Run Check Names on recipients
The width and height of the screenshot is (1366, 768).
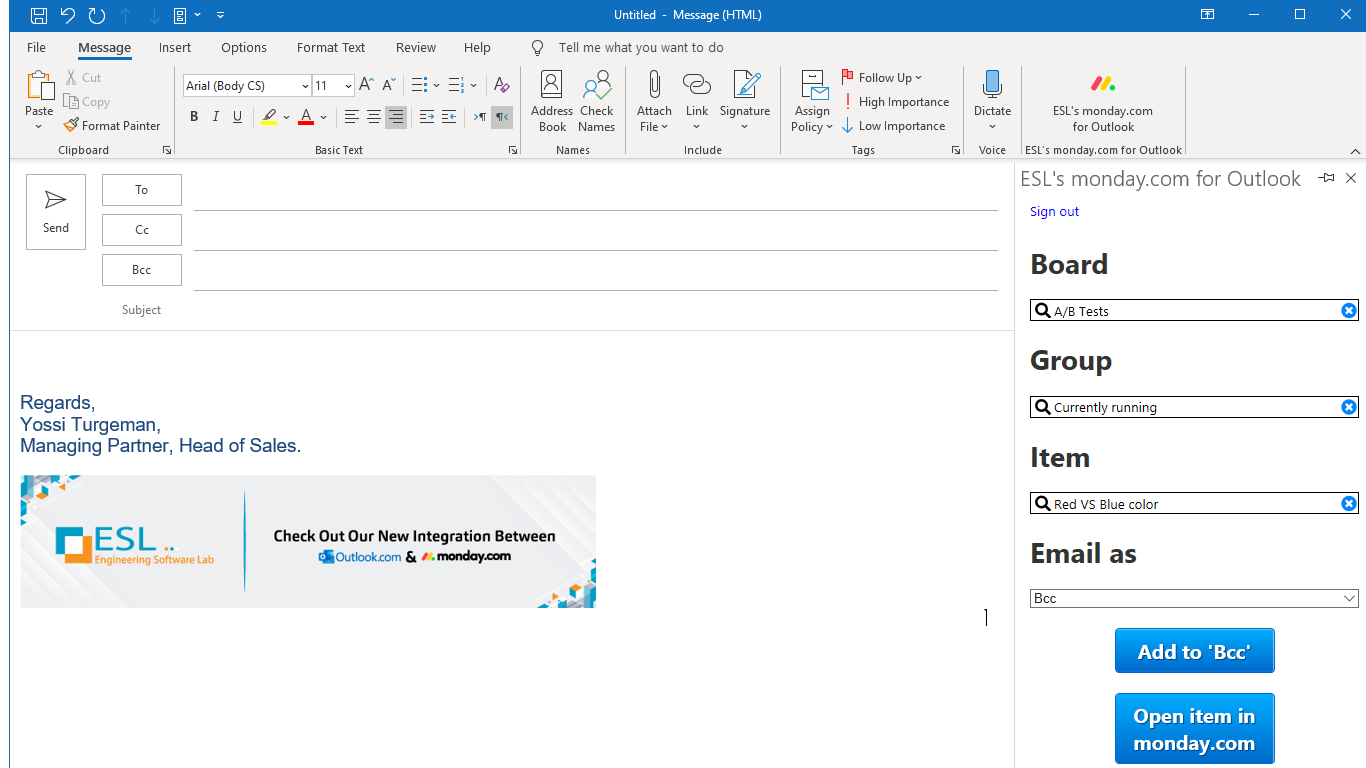pyautogui.click(x=596, y=101)
